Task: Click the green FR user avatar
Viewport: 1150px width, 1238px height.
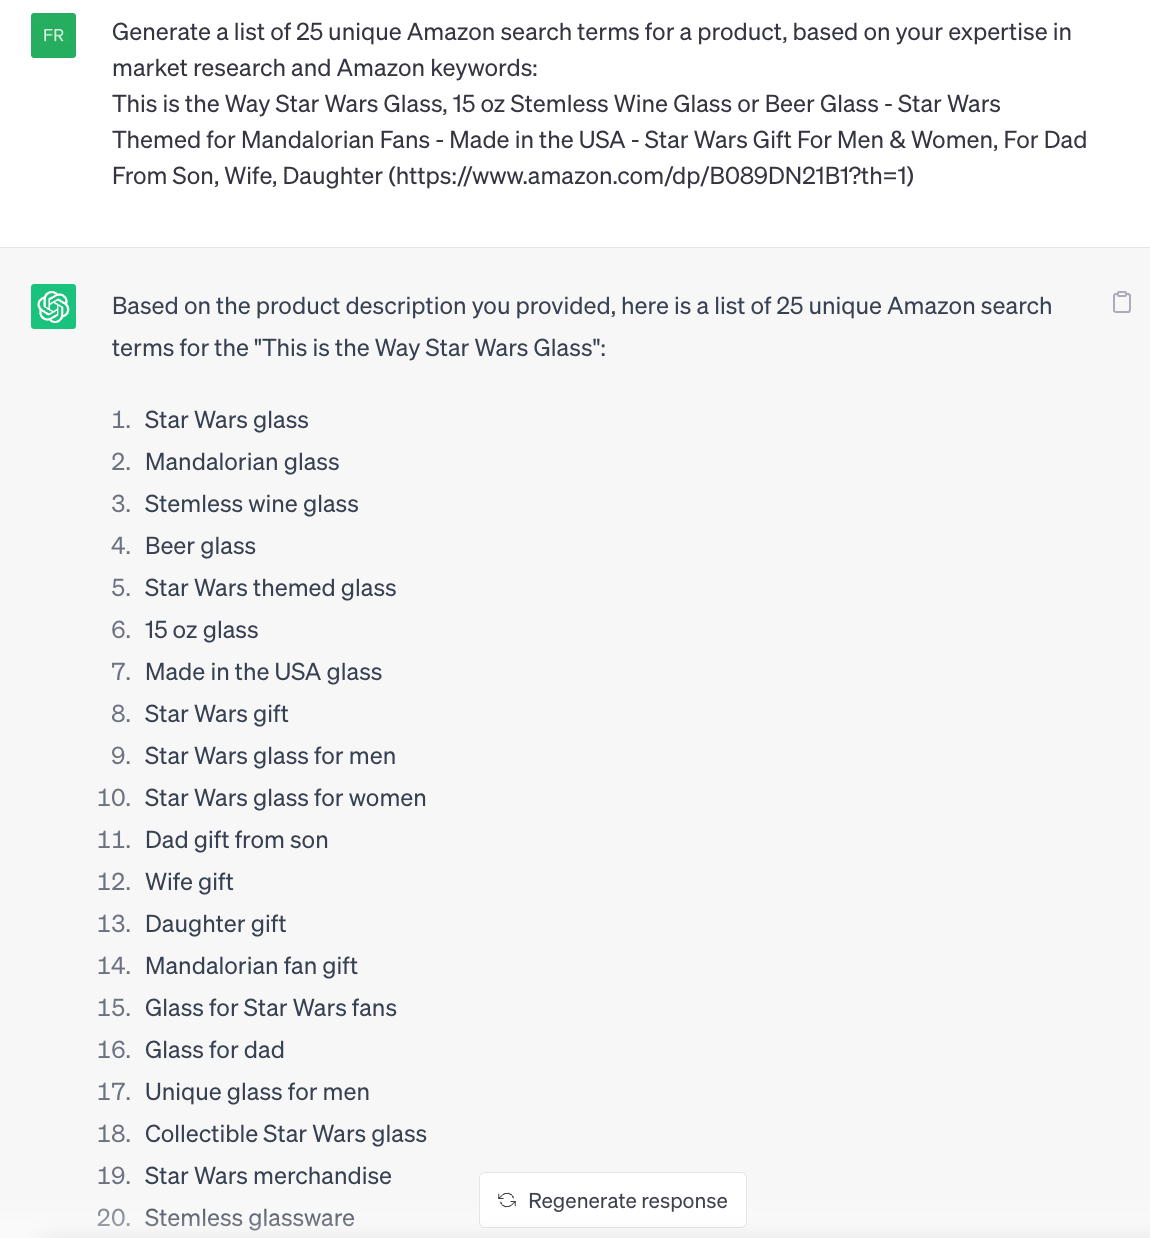Action: [x=53, y=36]
